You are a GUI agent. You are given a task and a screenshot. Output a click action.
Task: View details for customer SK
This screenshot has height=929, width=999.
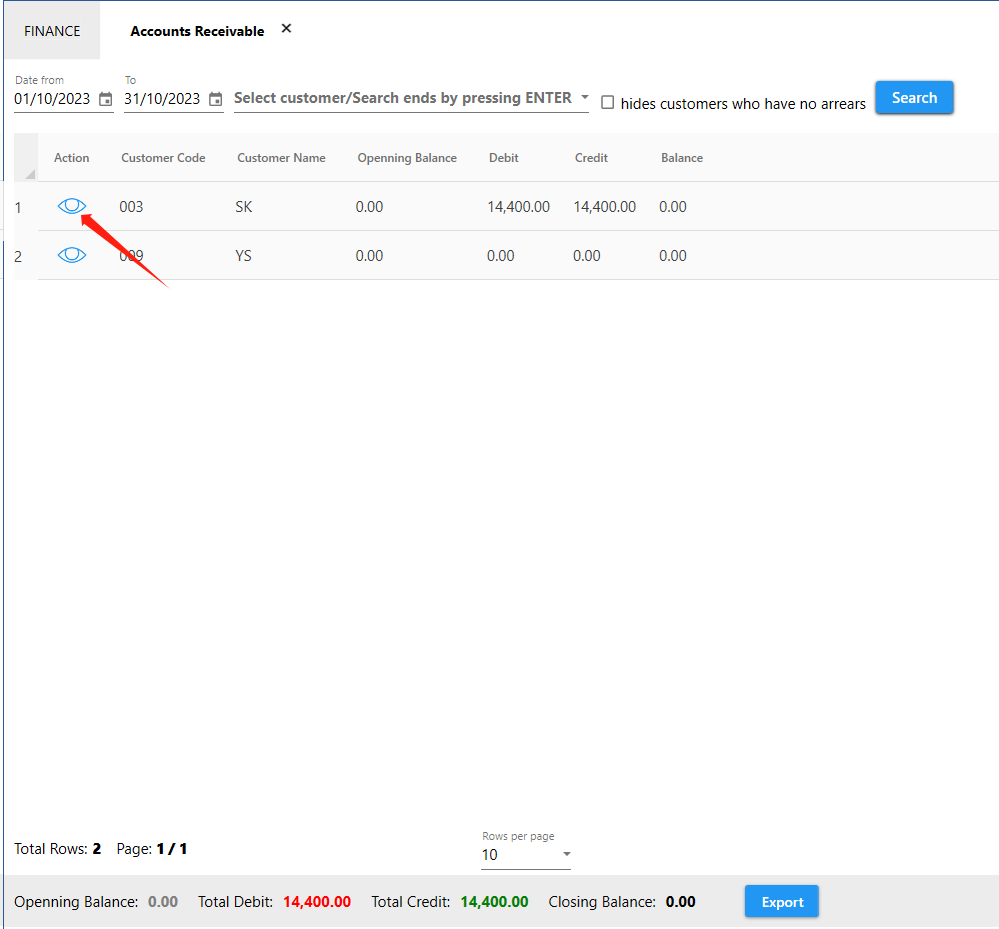(72, 206)
